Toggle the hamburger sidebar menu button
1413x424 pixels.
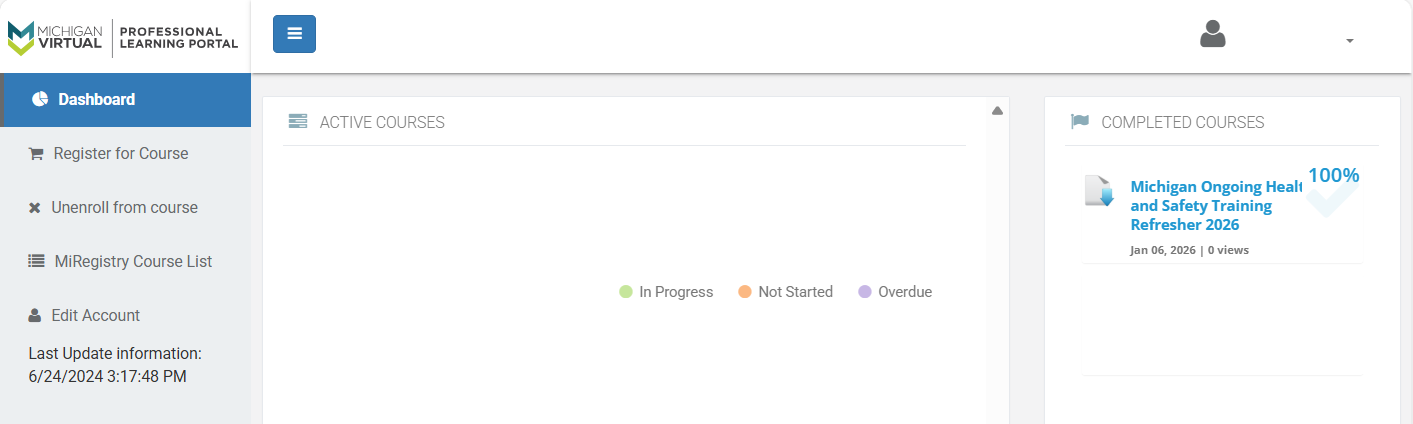tap(294, 34)
